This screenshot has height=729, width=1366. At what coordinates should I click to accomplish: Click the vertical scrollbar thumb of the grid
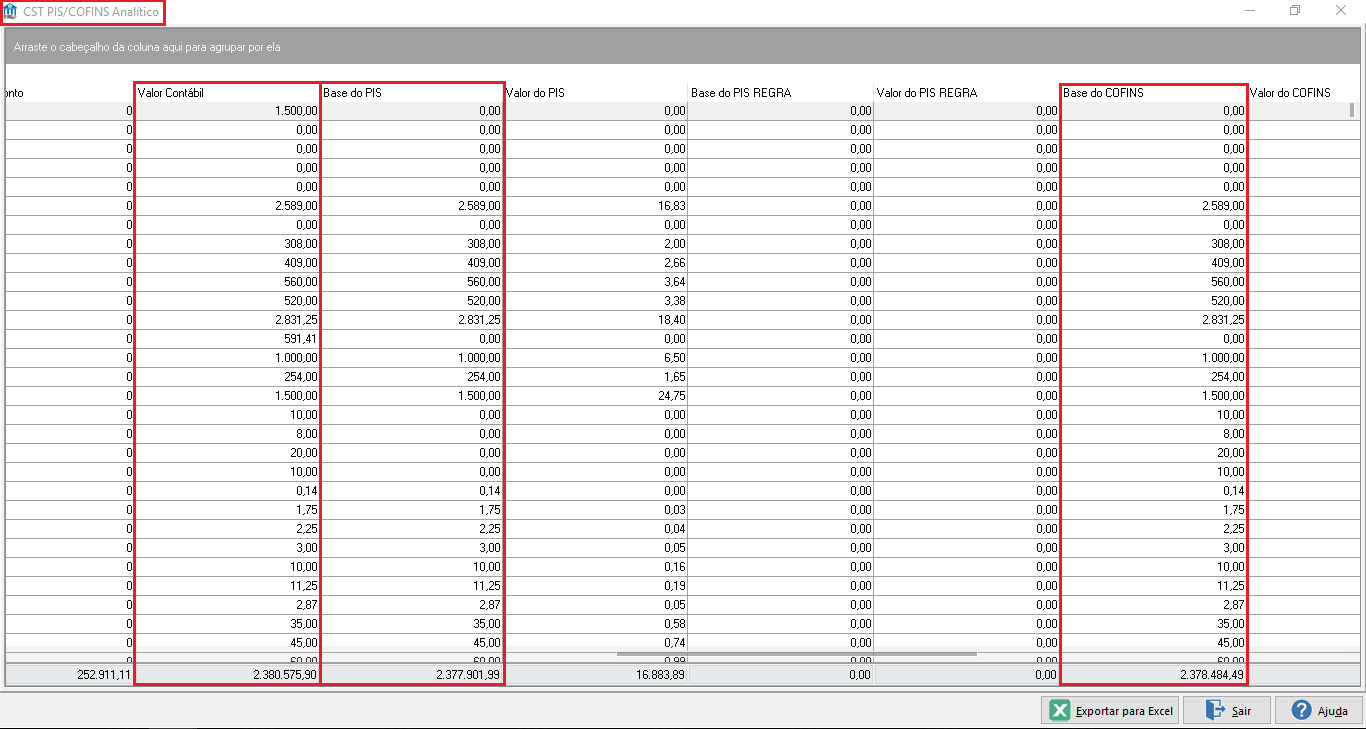coord(1353,111)
